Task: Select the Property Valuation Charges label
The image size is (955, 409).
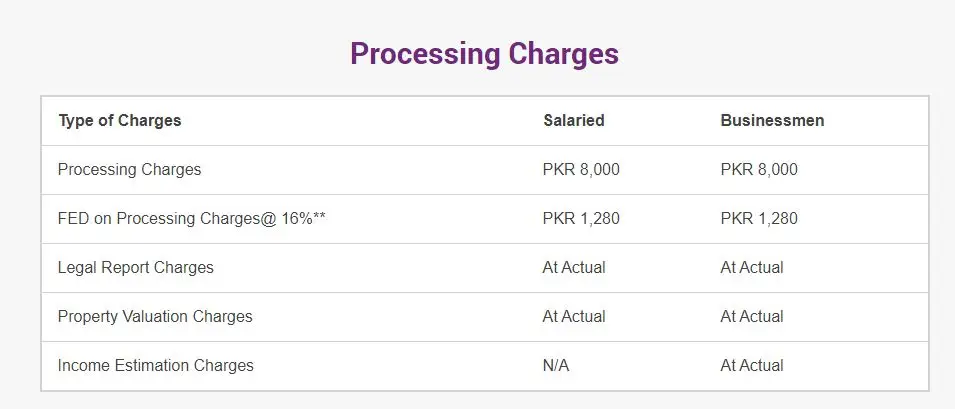Action: [155, 316]
